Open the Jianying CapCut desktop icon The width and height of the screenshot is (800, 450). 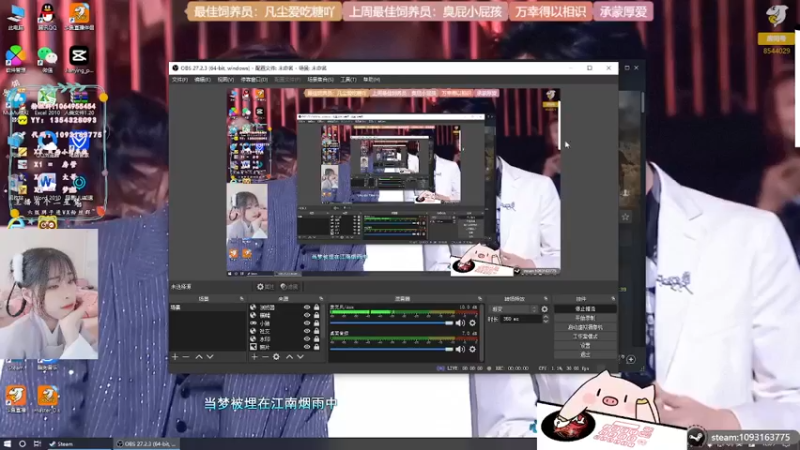[x=79, y=59]
